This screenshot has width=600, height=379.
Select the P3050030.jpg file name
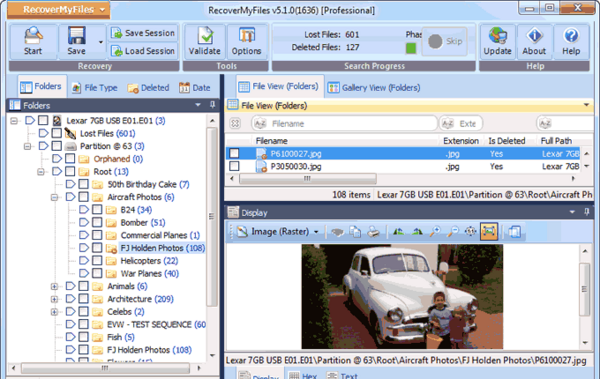(x=296, y=167)
